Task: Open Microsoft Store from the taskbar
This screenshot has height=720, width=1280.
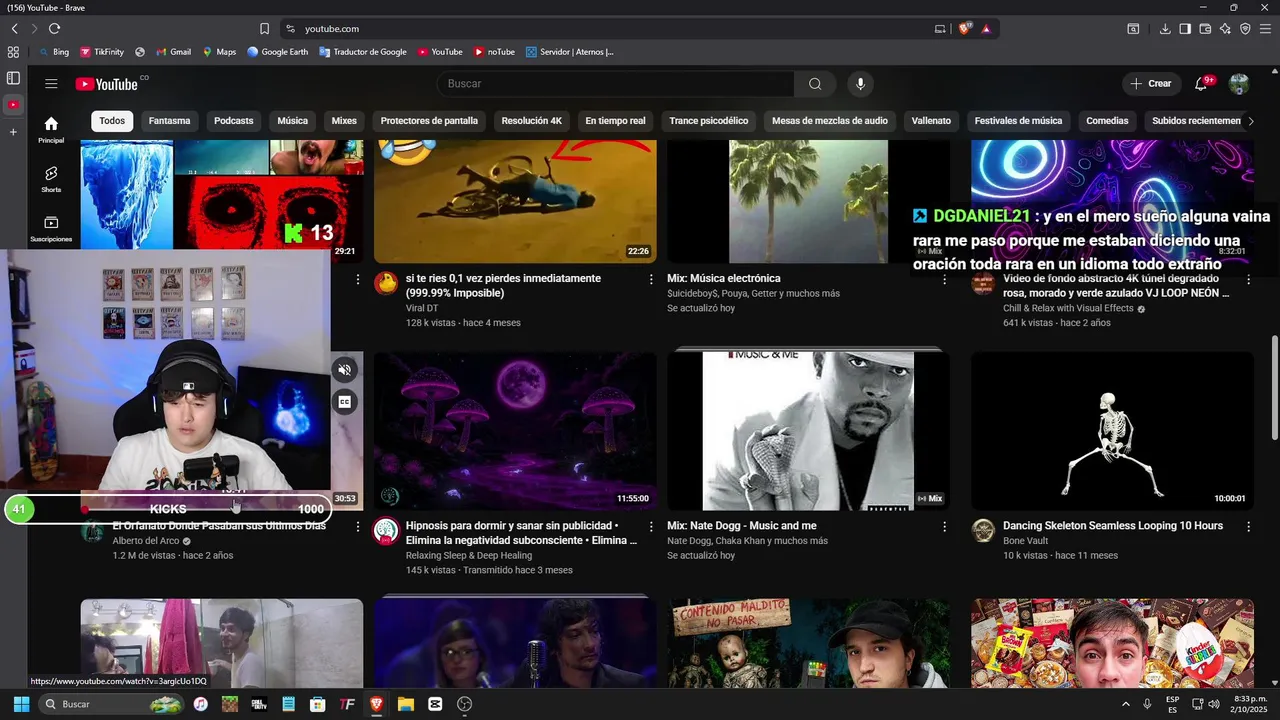Action: pos(318,704)
